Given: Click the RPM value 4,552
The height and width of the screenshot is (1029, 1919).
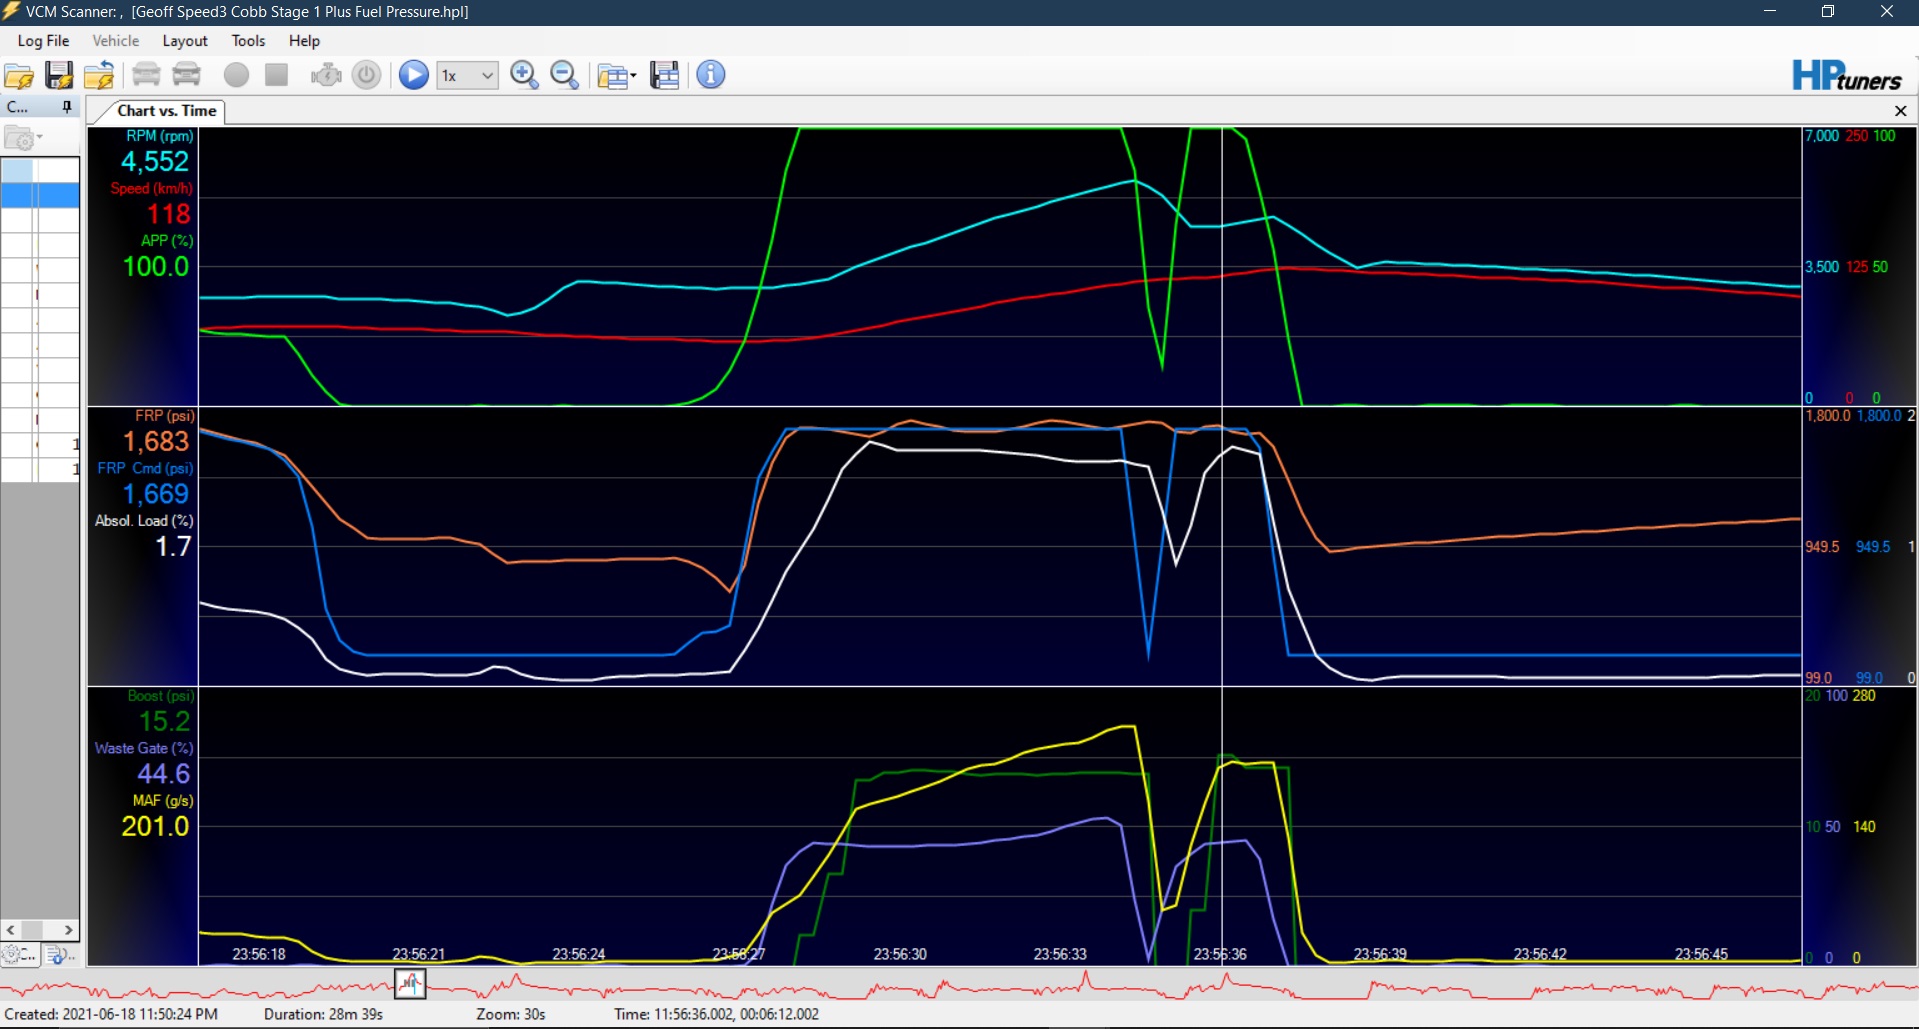Looking at the screenshot, I should tap(155, 162).
